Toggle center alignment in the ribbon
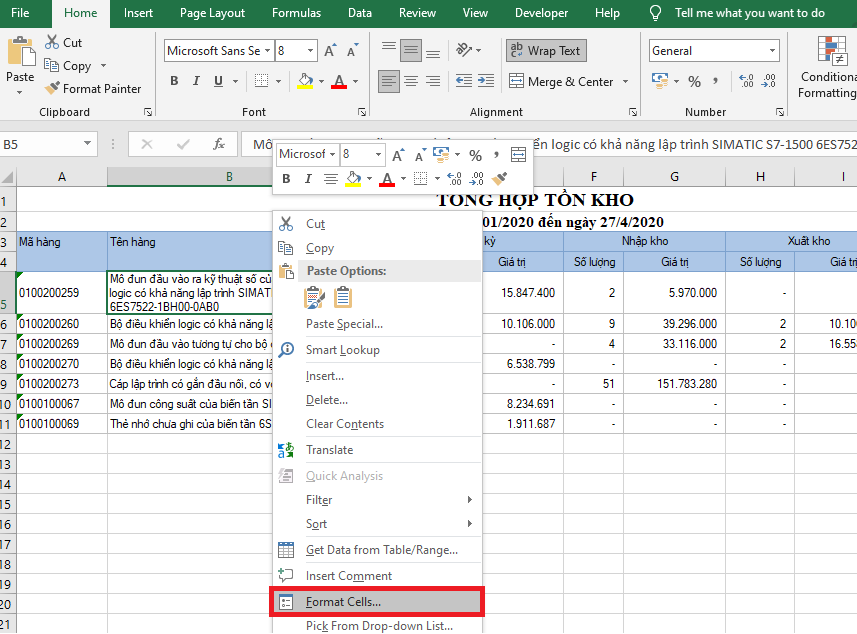857x634 pixels. tap(413, 81)
